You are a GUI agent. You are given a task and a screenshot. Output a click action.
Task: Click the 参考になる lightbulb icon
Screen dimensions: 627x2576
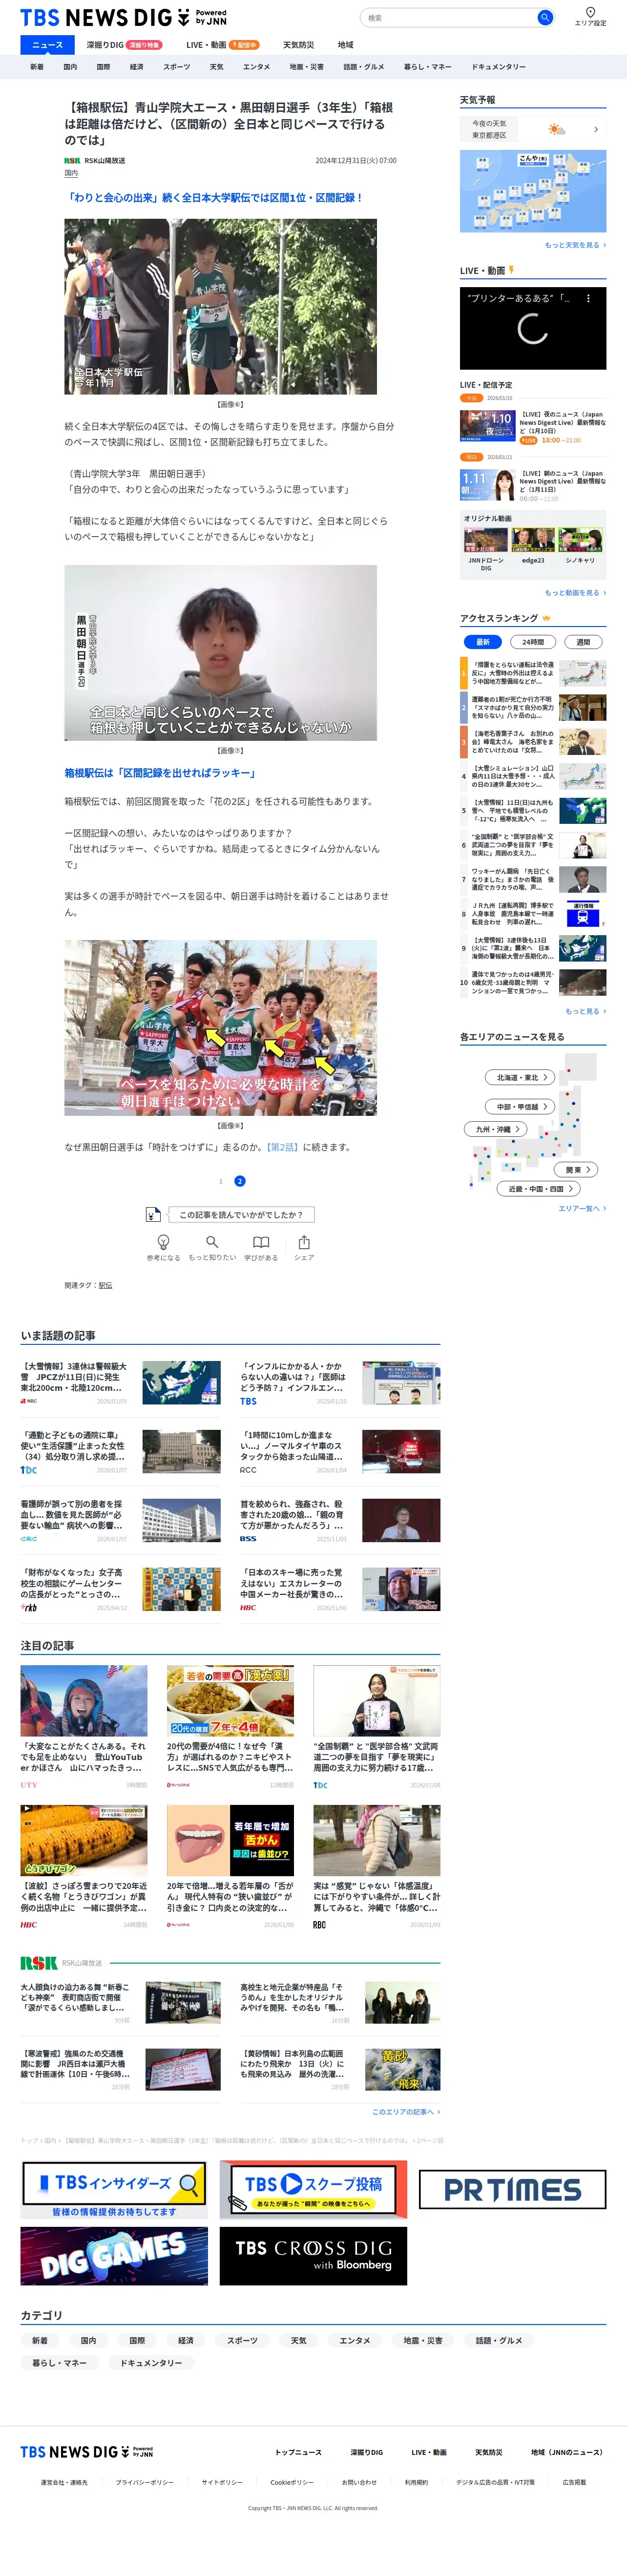pyautogui.click(x=164, y=1241)
